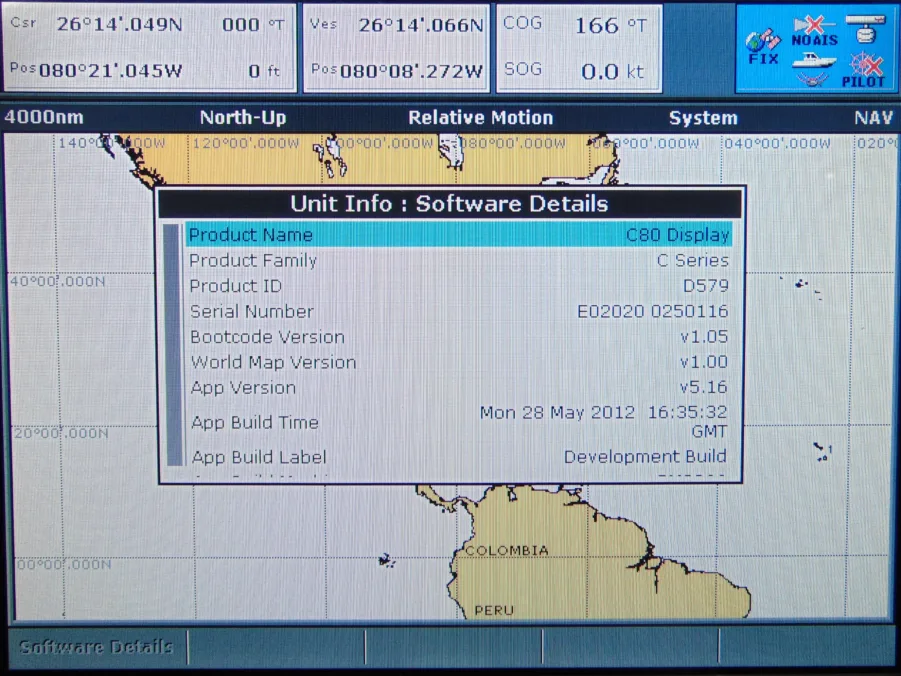Click the SOG speed readout

click(578, 70)
